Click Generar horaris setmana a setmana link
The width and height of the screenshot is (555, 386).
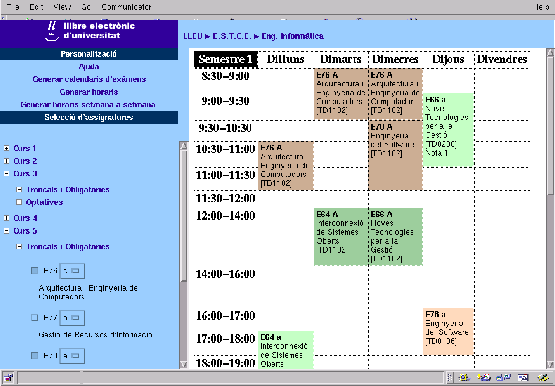[x=88, y=105]
